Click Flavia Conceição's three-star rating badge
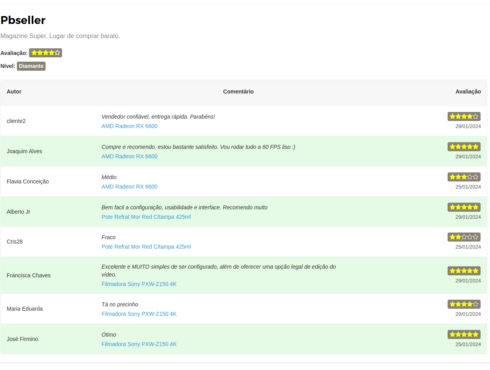The width and height of the screenshot is (490, 370). pyautogui.click(x=464, y=177)
